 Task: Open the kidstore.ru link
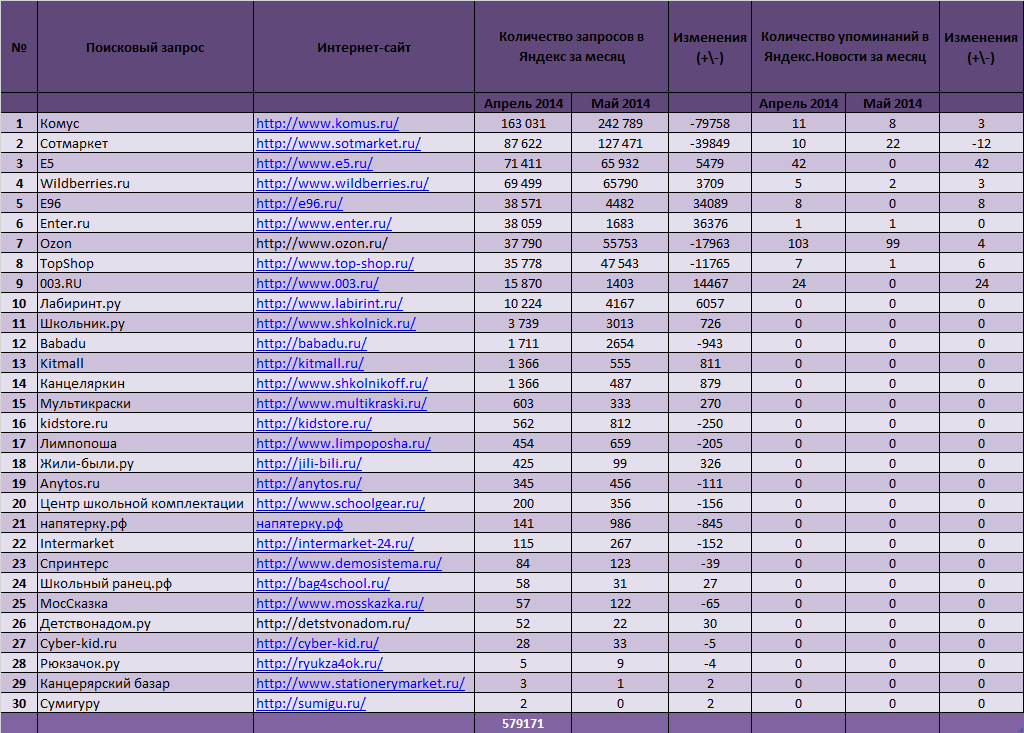click(x=314, y=424)
